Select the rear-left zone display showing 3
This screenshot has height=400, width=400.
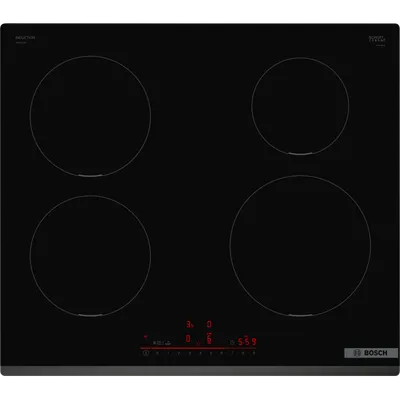190,324
